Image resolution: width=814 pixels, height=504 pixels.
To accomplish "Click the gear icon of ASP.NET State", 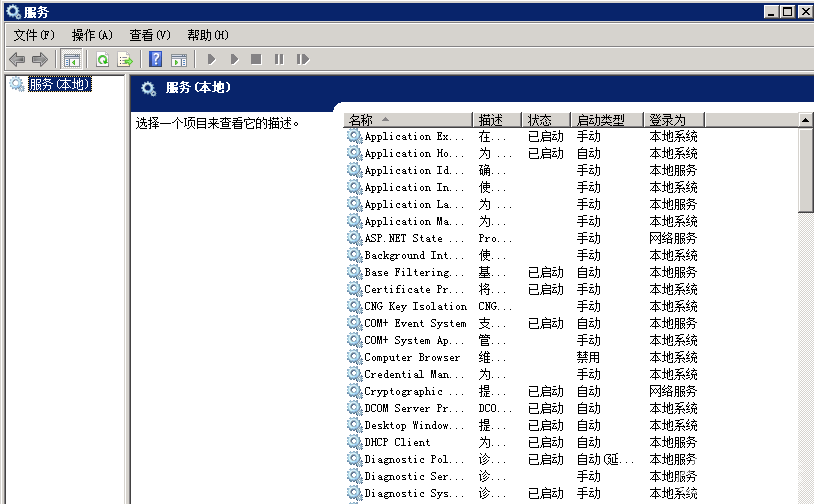I will pos(355,238).
